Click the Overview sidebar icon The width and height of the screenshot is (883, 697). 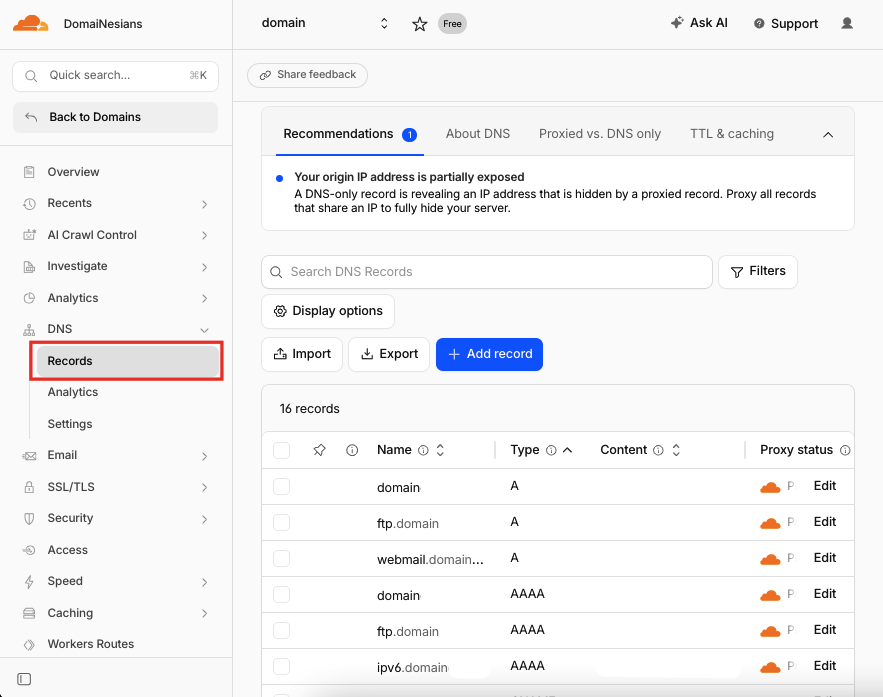tap(29, 172)
